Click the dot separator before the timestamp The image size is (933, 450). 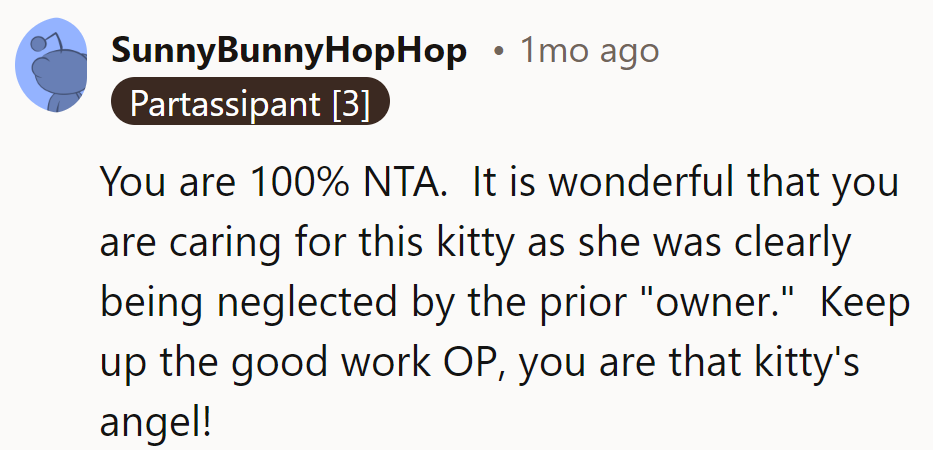[498, 52]
